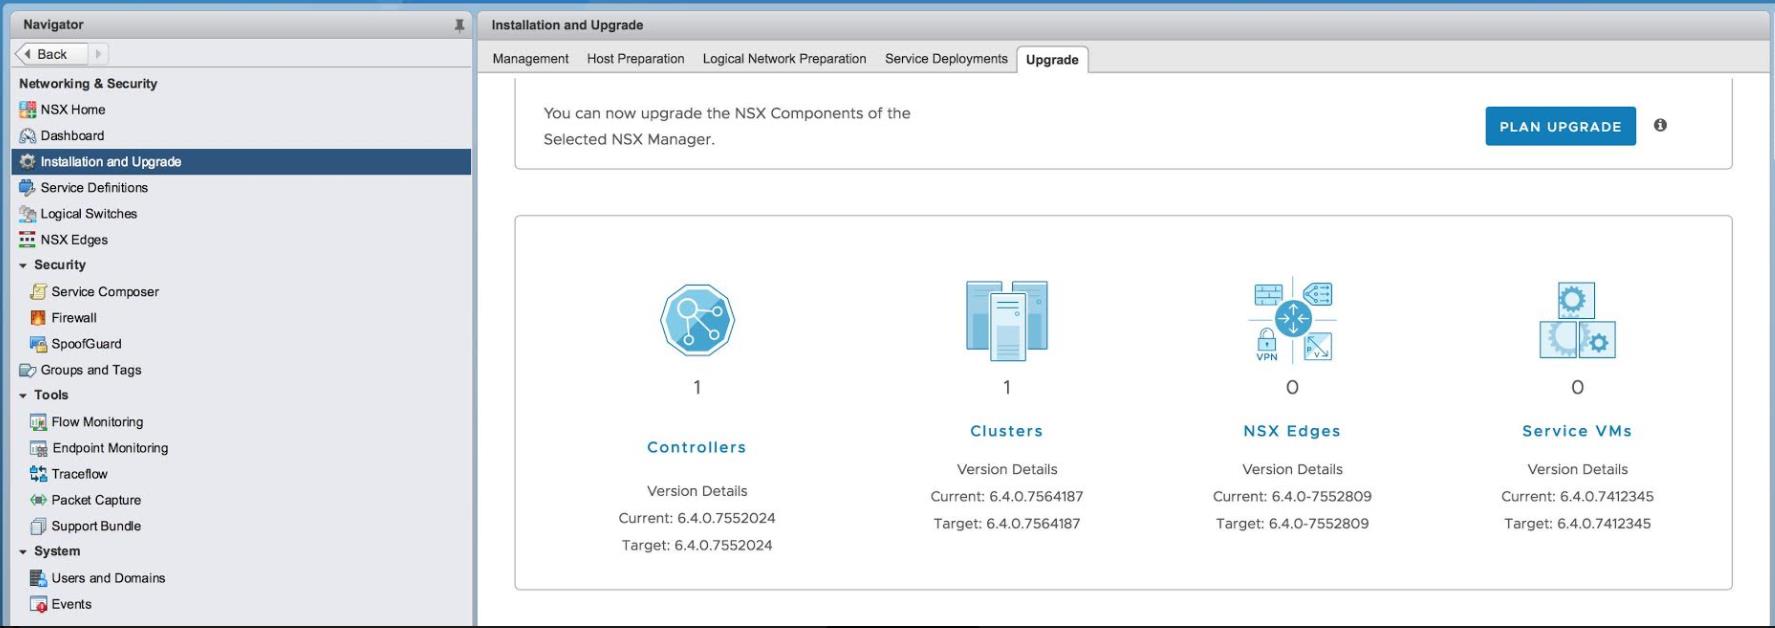Switch to Host Preparation tab
The height and width of the screenshot is (628, 1775).
pyautogui.click(x=635, y=59)
